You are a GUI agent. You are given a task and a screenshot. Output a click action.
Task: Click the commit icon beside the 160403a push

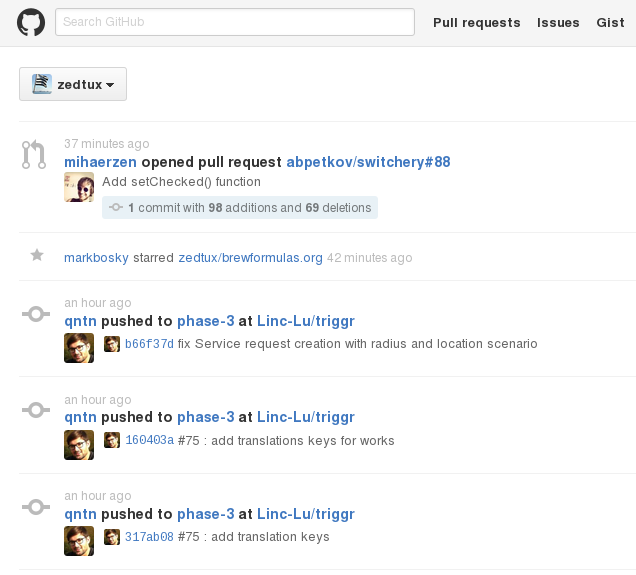35,410
